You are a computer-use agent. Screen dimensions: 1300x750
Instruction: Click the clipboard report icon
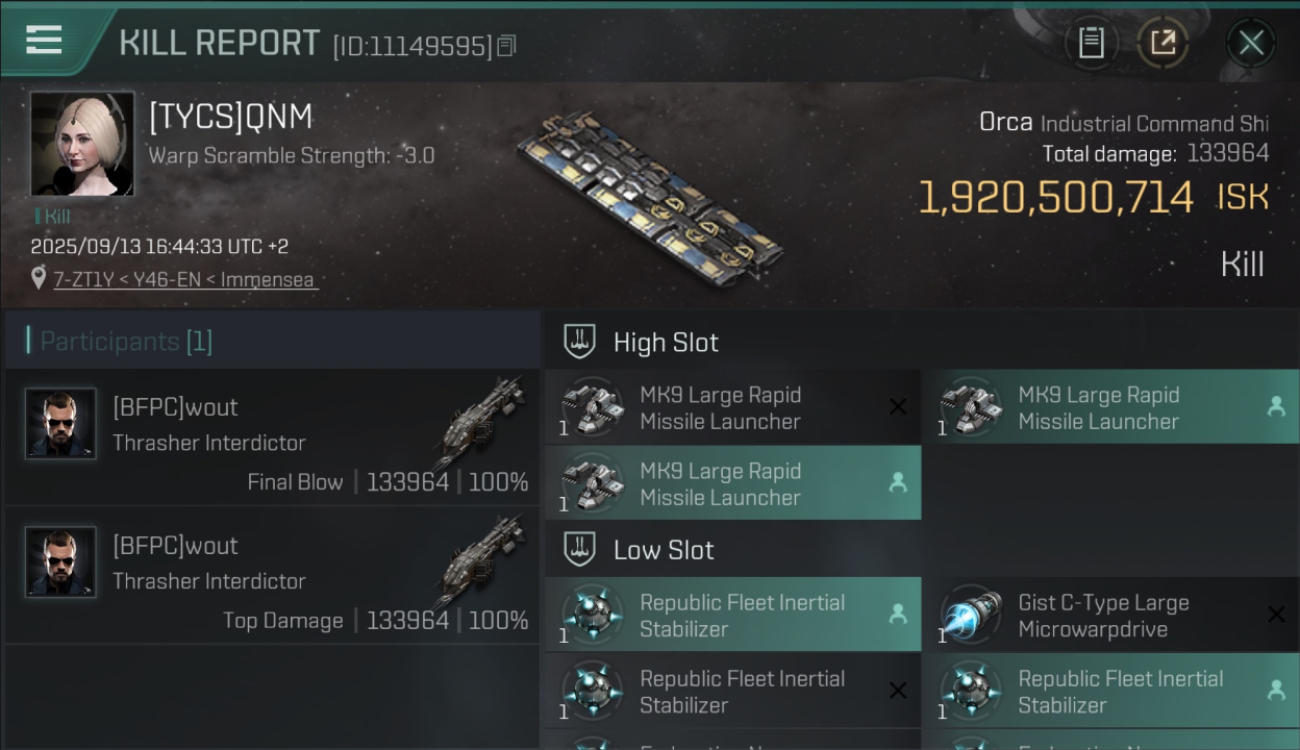coord(1091,43)
